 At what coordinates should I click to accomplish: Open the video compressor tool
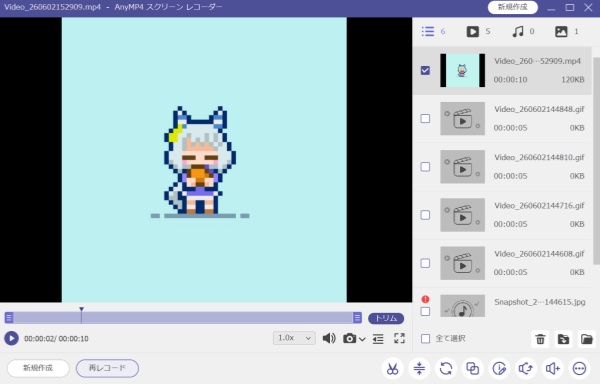click(x=419, y=369)
